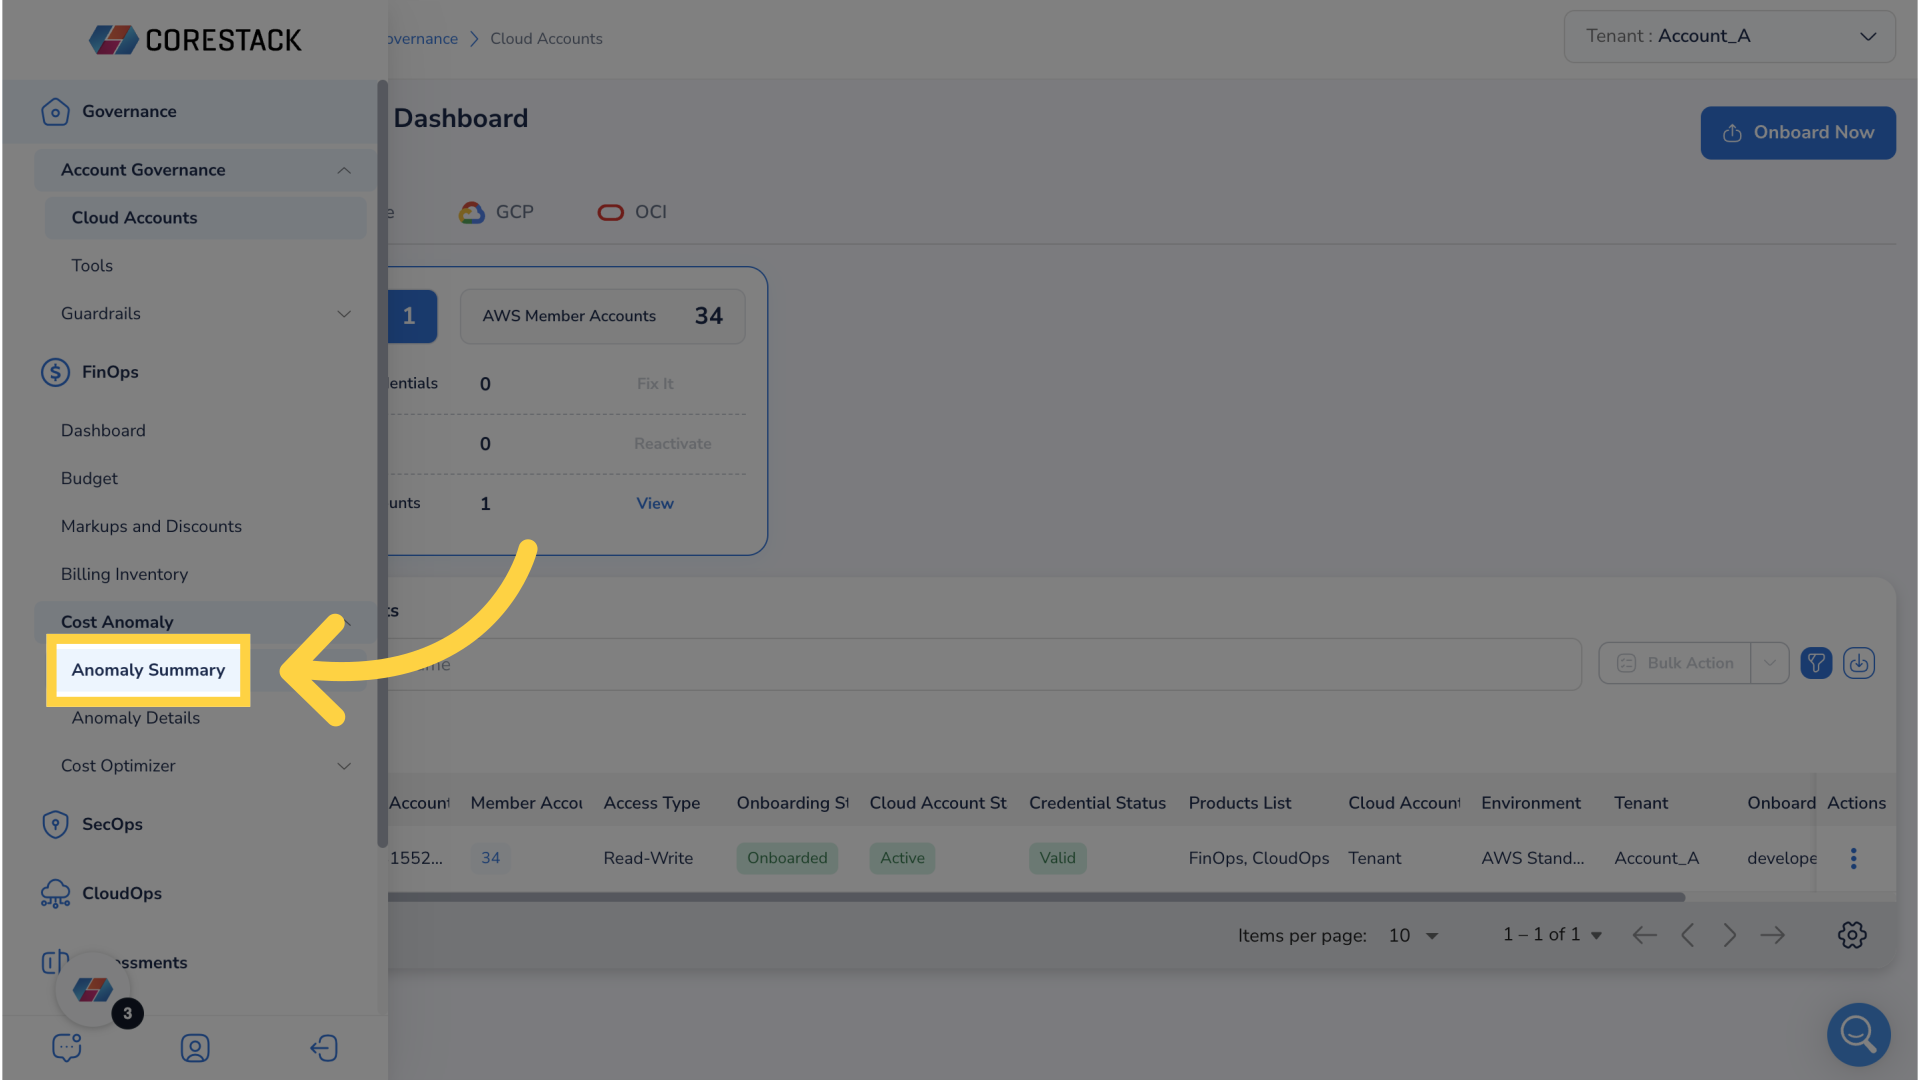Select the user profile icon at the bottom
Viewport: 1920px width, 1080px height.
point(195,1048)
